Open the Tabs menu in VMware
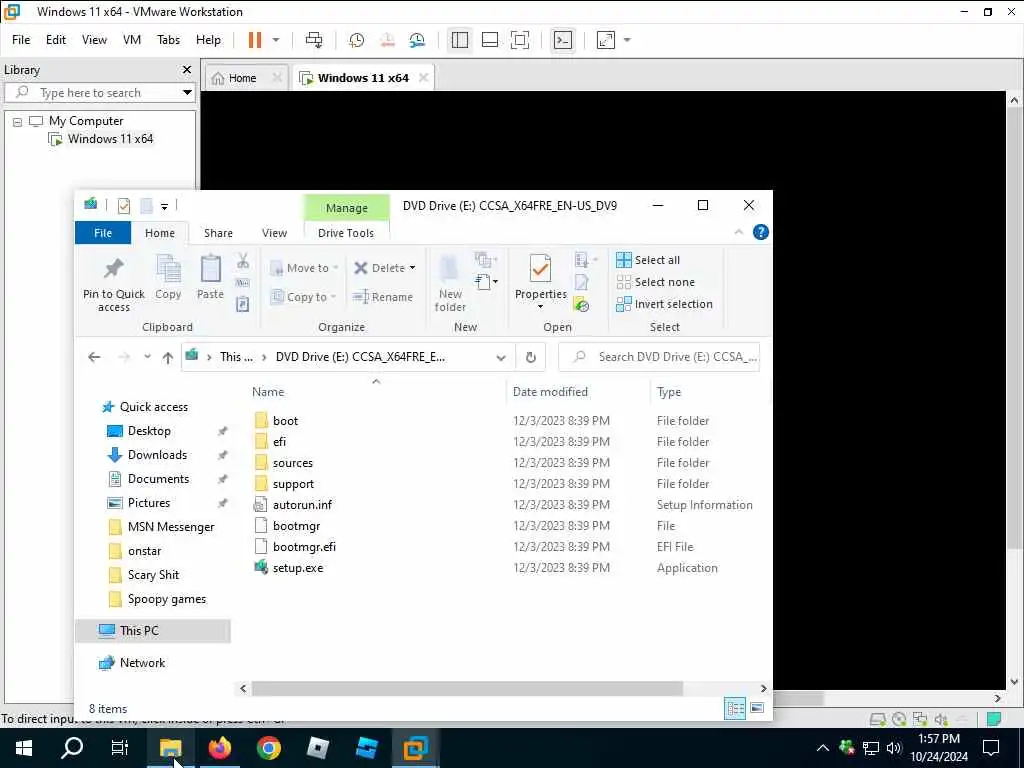1024x768 pixels. point(168,40)
